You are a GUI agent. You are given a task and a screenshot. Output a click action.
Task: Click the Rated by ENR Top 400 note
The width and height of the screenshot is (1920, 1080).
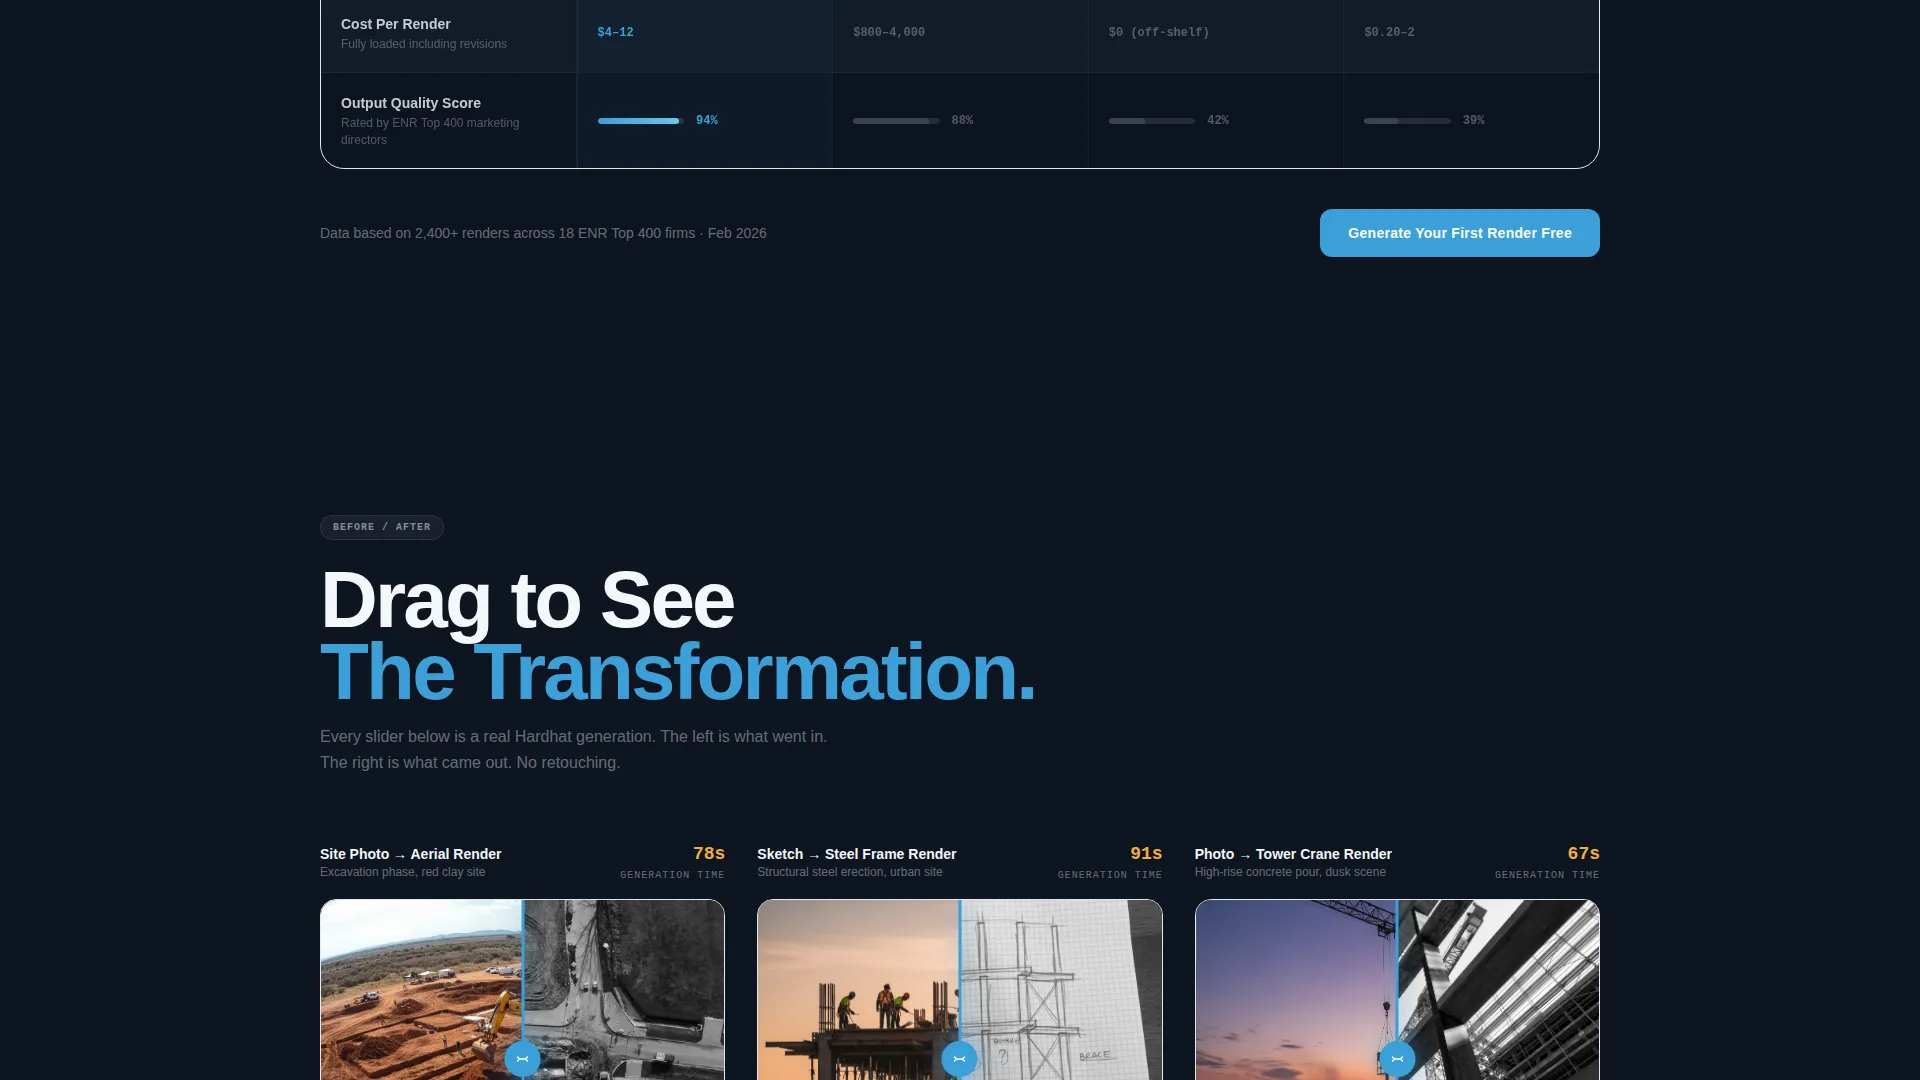click(430, 131)
